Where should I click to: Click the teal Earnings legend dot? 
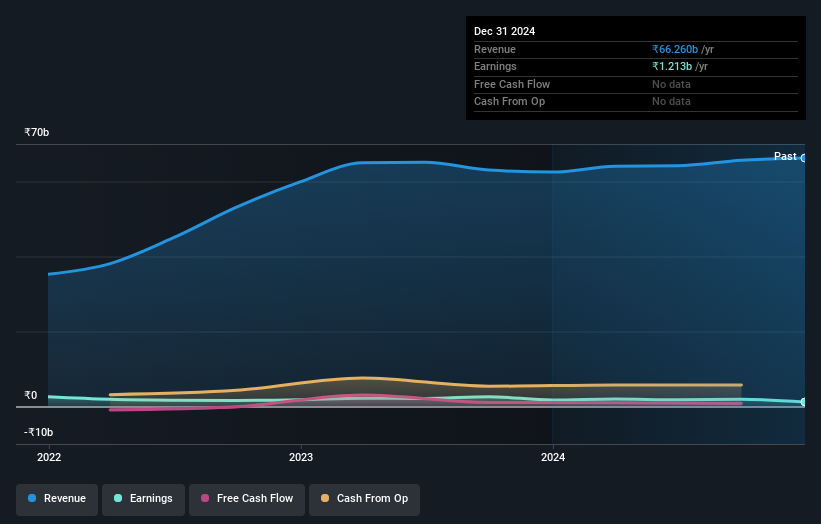[x=118, y=498]
